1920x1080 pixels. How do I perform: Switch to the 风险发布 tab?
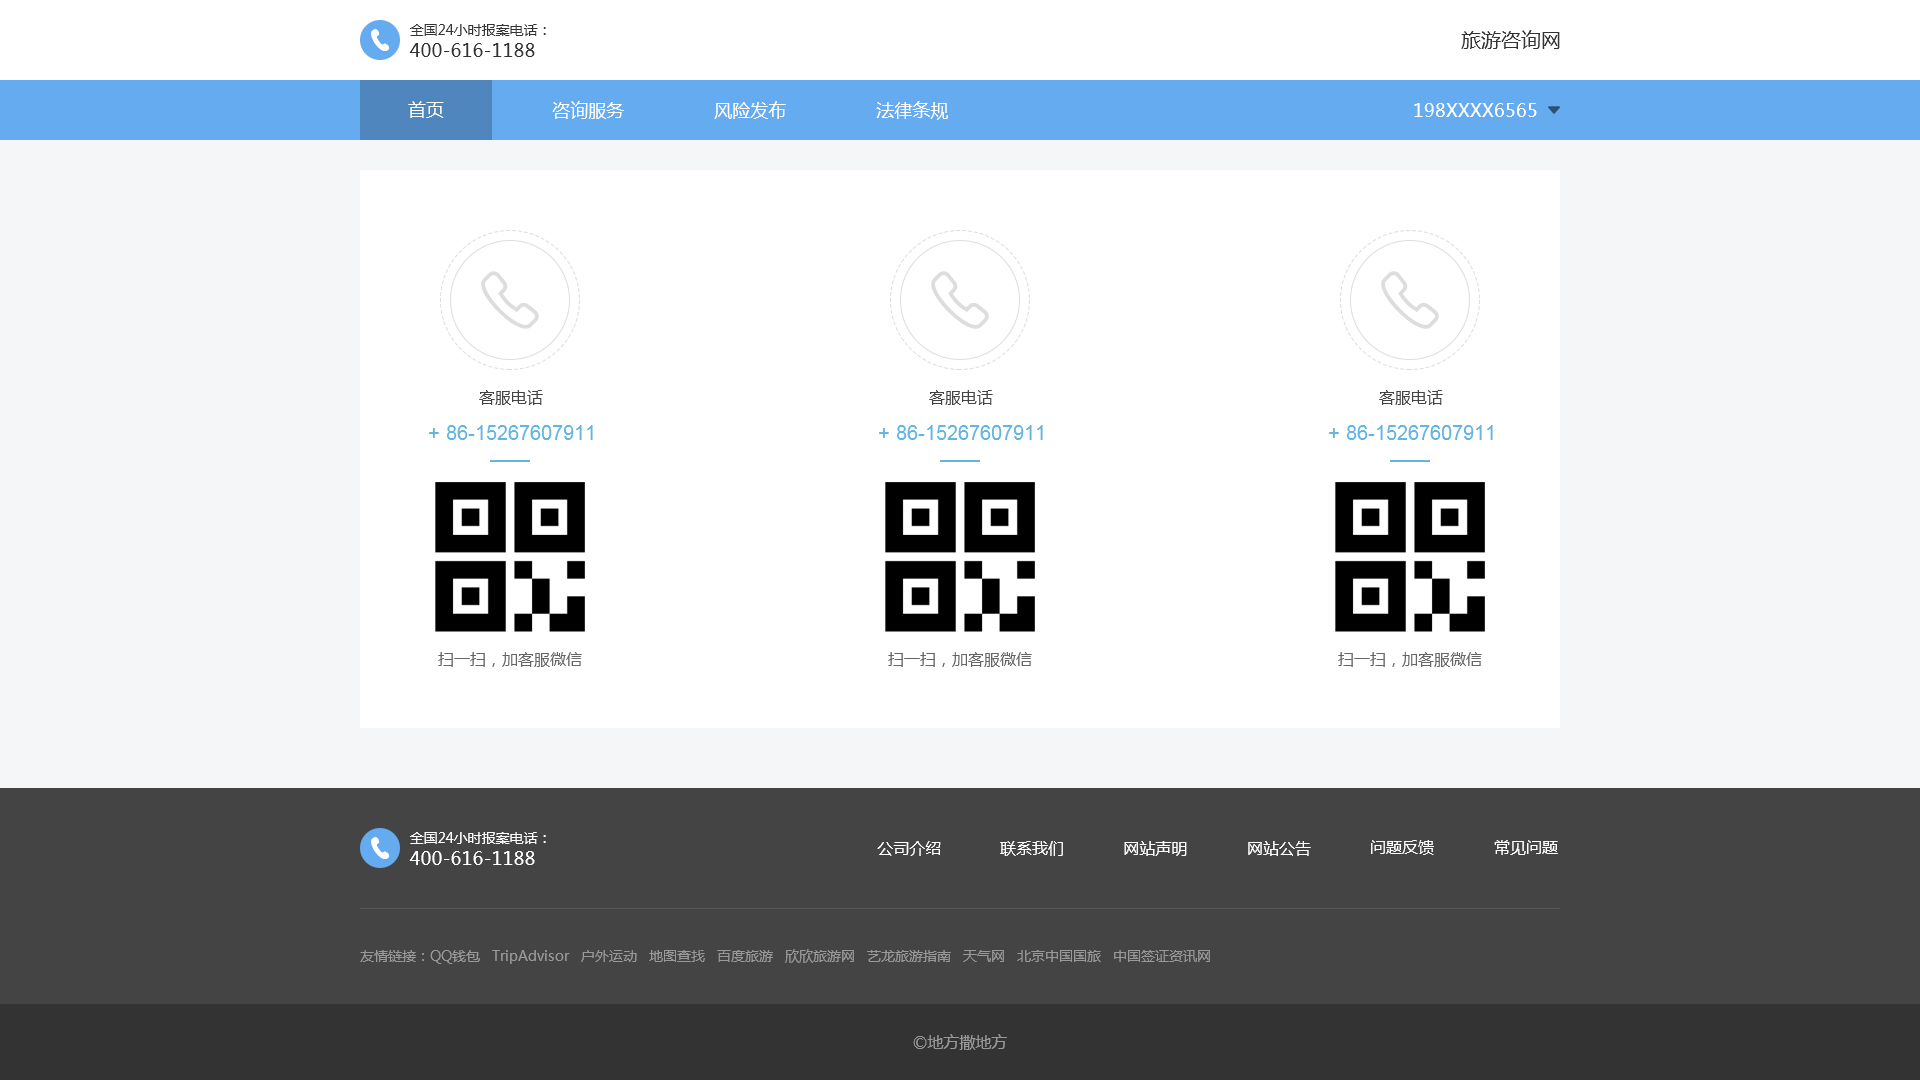(x=750, y=110)
